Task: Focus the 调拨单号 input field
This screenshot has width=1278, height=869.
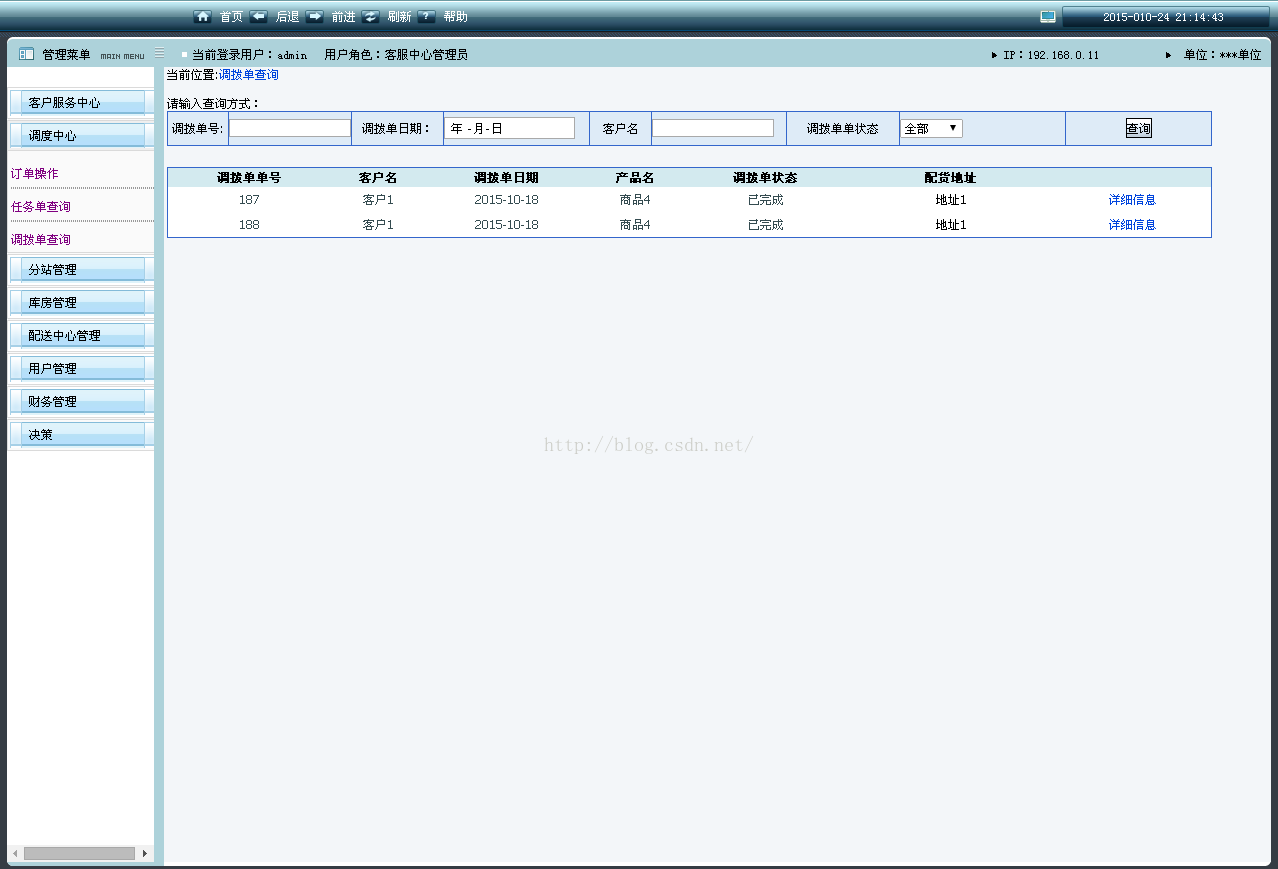Action: click(290, 128)
